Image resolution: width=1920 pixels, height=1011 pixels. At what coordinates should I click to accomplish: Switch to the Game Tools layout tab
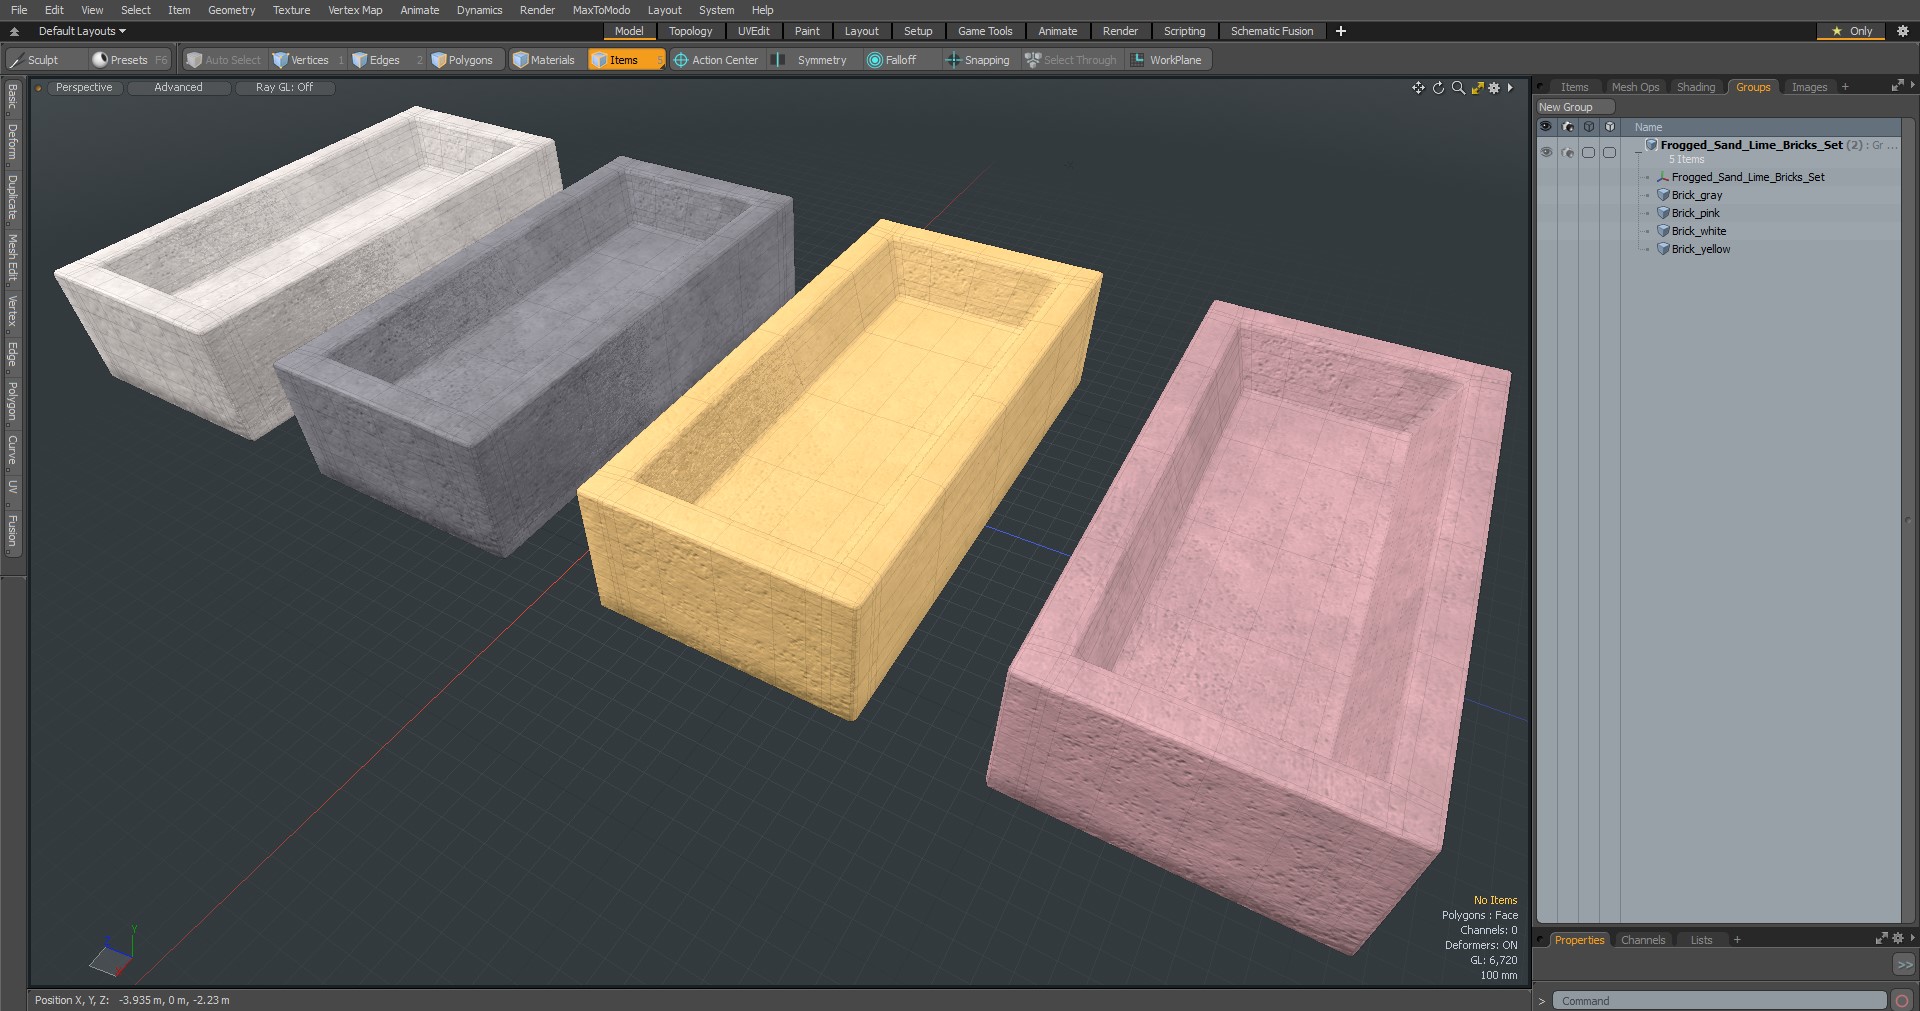pos(985,31)
